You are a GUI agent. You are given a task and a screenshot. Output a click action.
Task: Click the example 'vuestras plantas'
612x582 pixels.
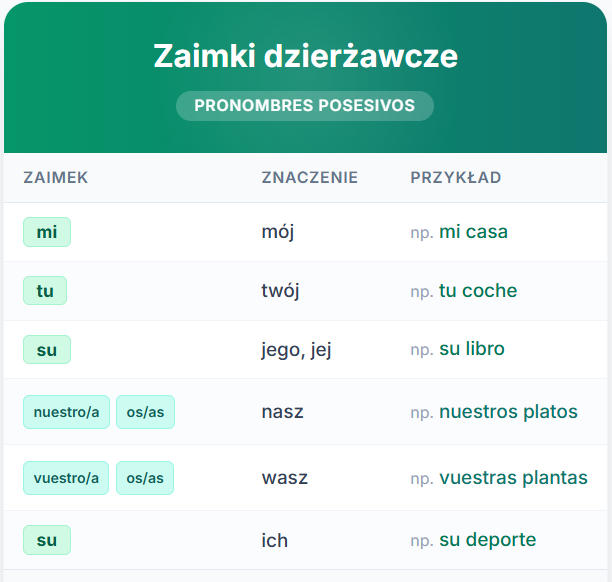pyautogui.click(x=514, y=478)
